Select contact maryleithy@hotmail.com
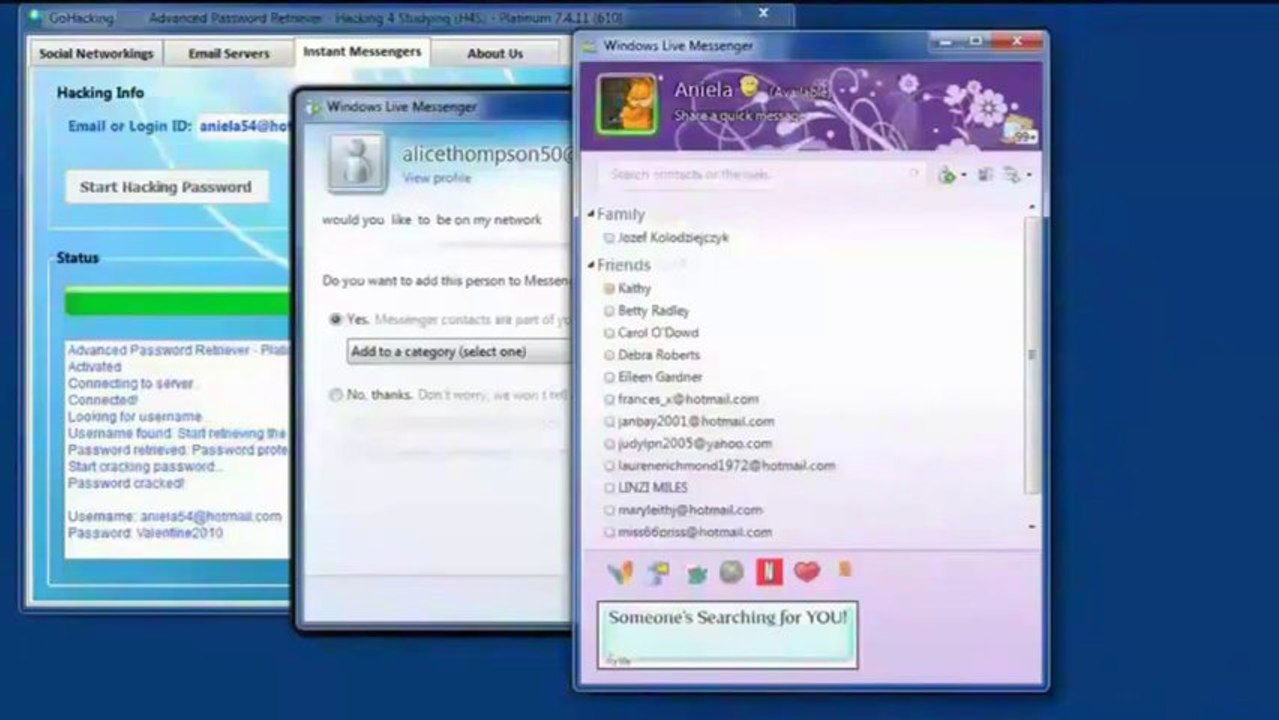The image size is (1279, 720). pyautogui.click(x=690, y=510)
